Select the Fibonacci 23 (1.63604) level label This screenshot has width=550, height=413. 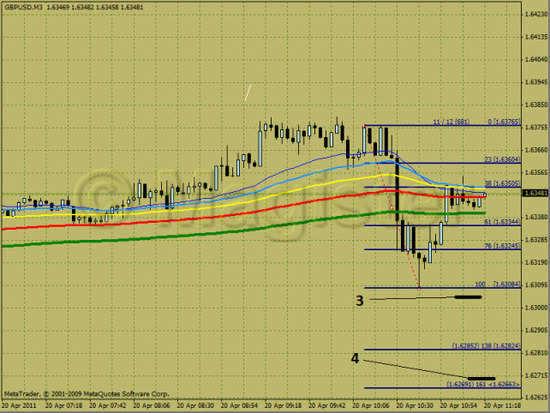coord(503,159)
